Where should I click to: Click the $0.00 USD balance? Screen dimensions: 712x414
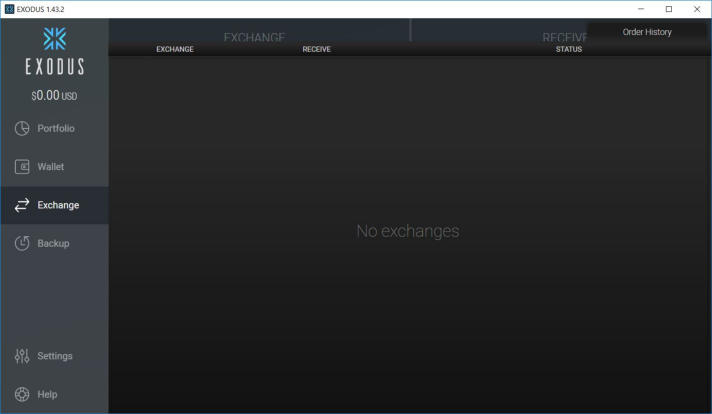click(x=54, y=95)
